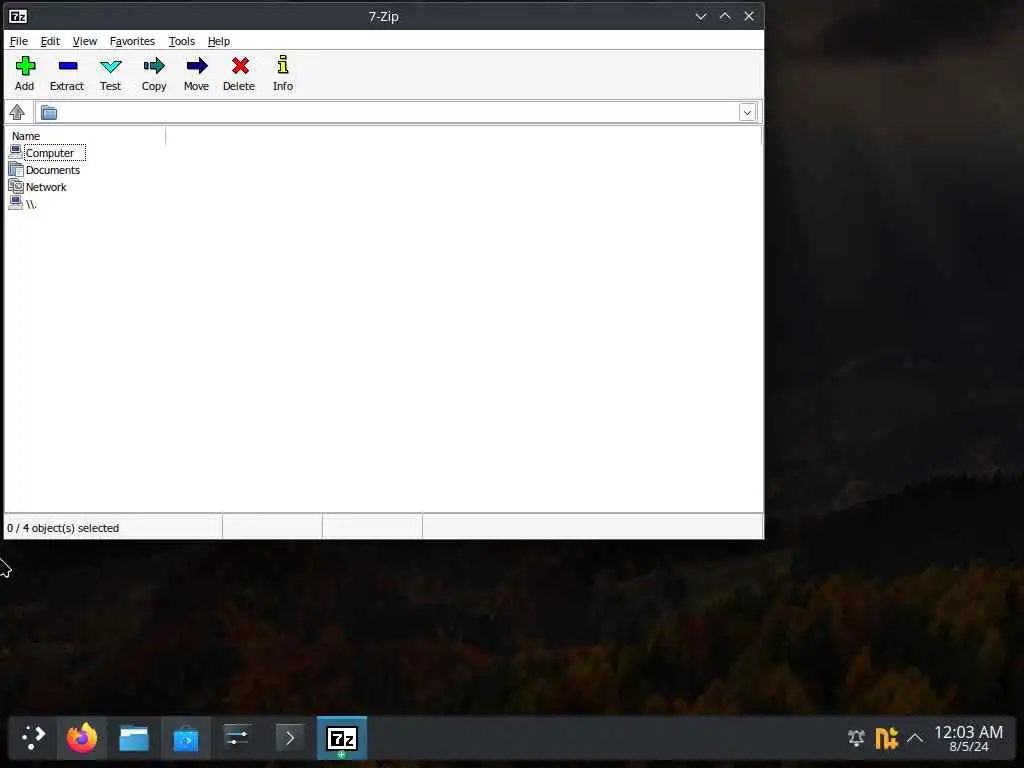This screenshot has height=768, width=1024.
Task: Click the green Add toolbar icon
Action: [25, 73]
